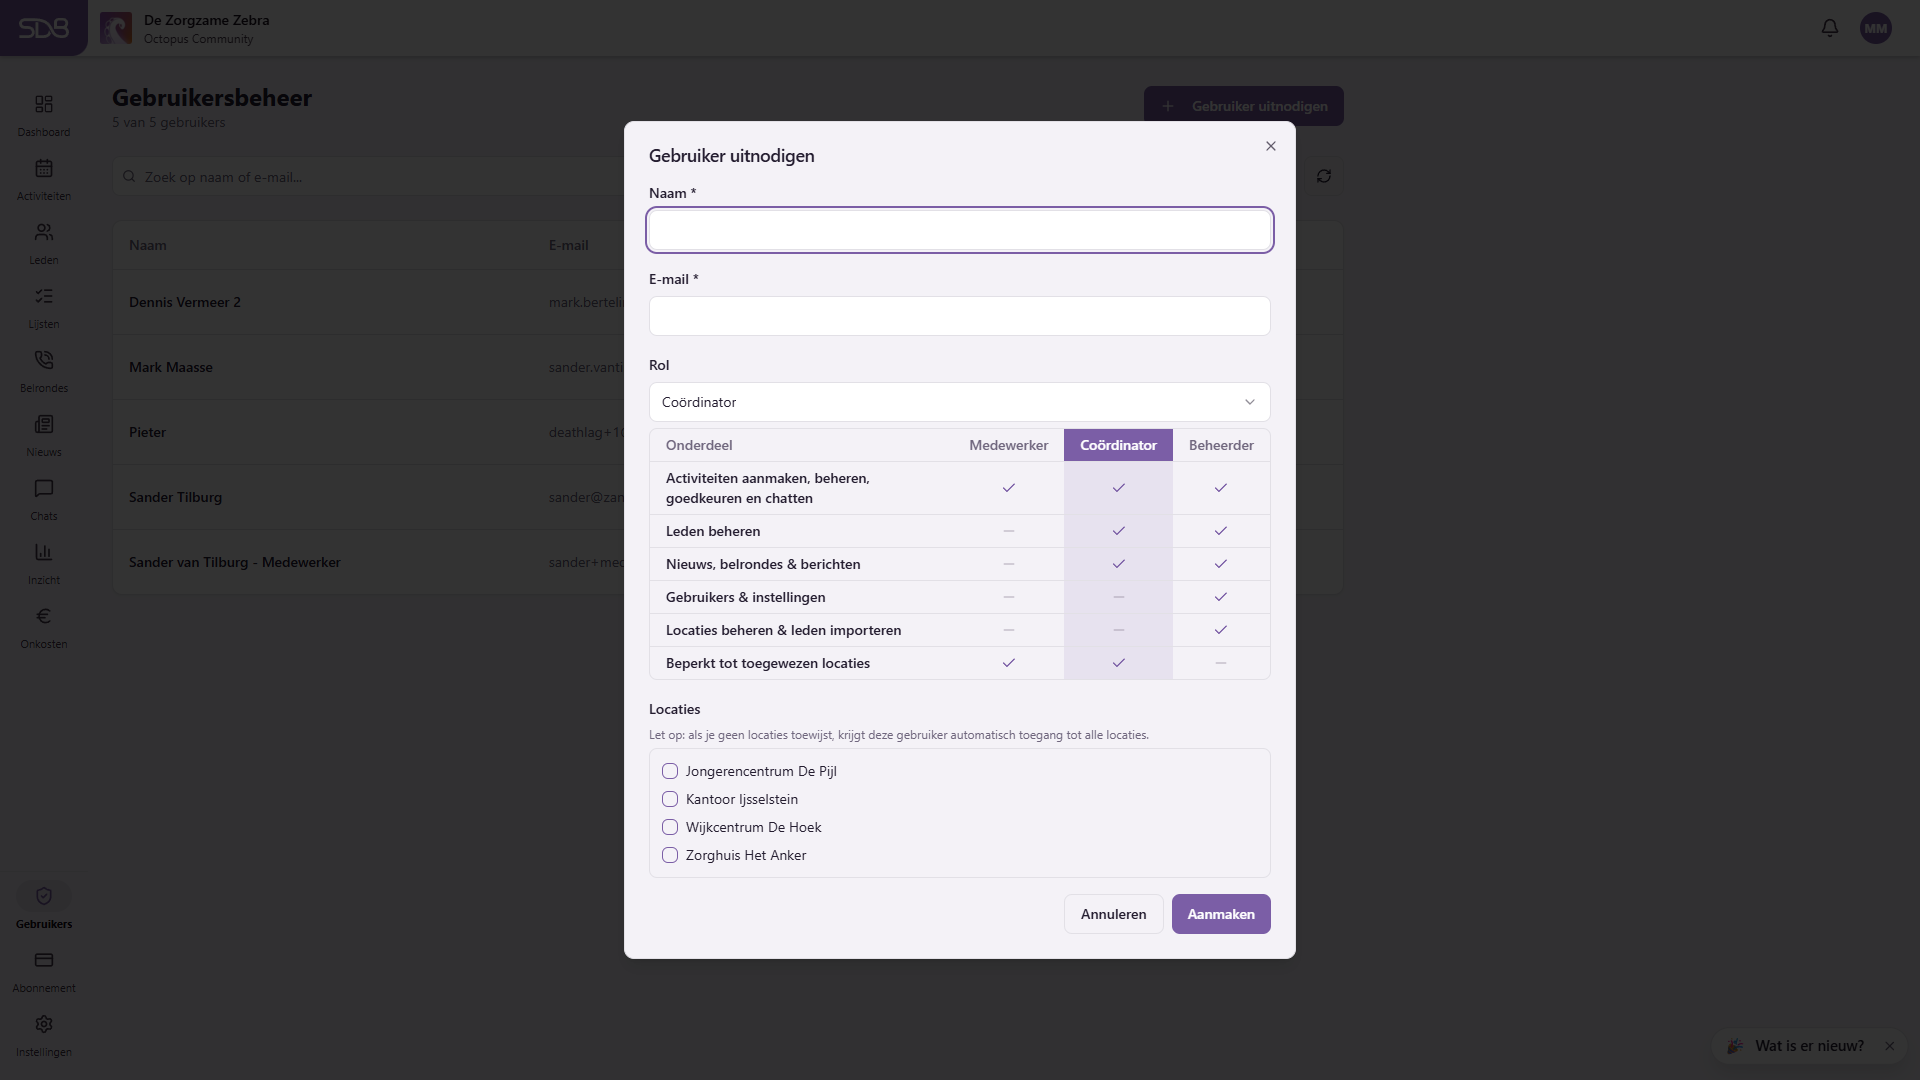Click the E-mail input field
The image size is (1920, 1080).
tap(960, 316)
